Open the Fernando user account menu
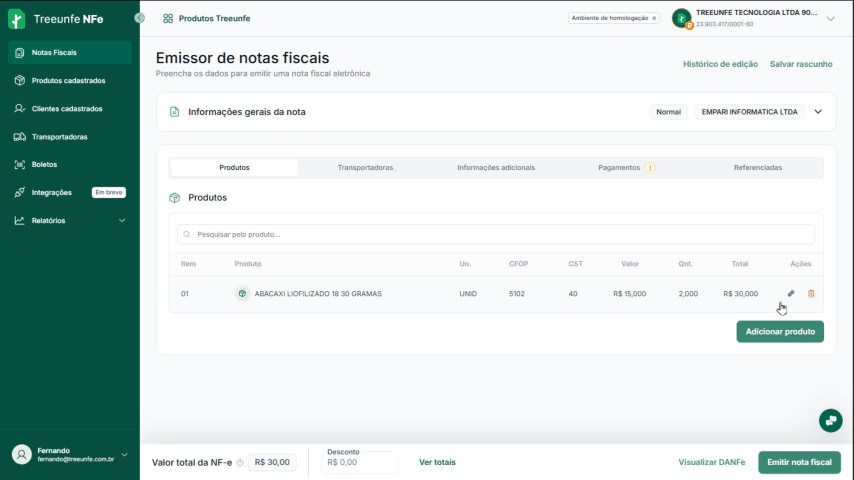The height and width of the screenshot is (480, 854). click(124, 454)
